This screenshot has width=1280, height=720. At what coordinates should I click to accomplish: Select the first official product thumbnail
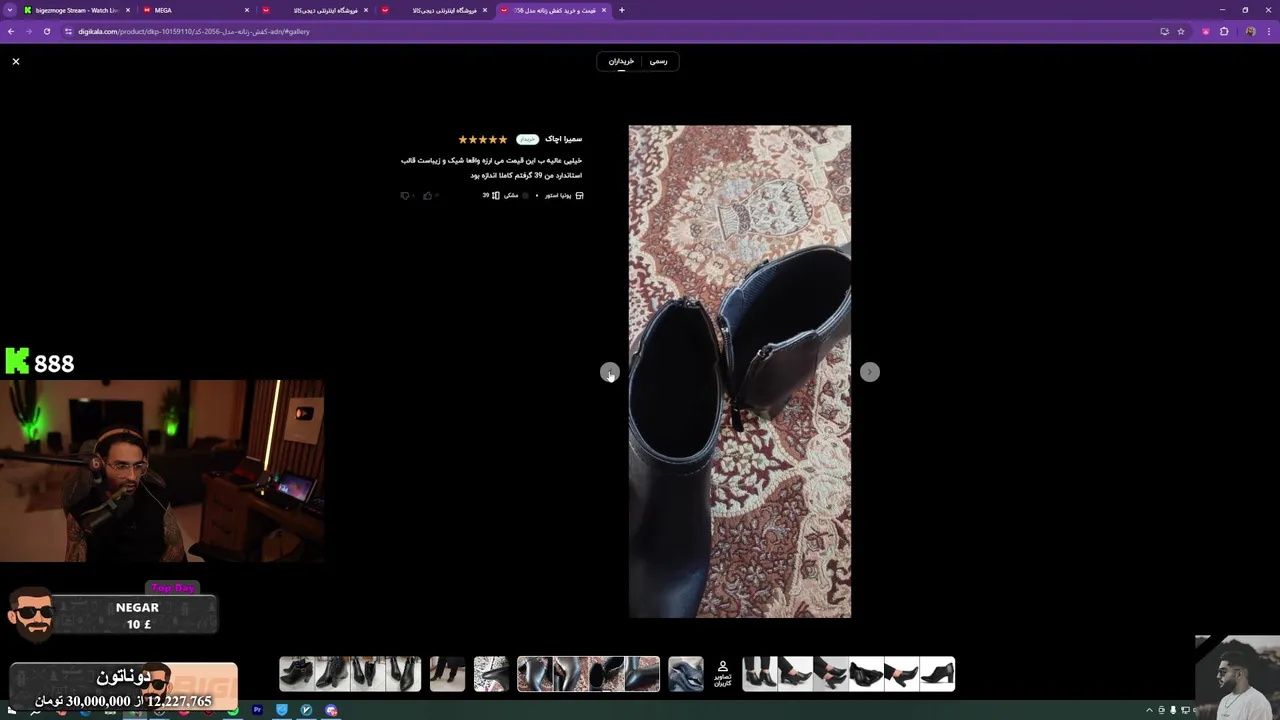tap(760, 674)
